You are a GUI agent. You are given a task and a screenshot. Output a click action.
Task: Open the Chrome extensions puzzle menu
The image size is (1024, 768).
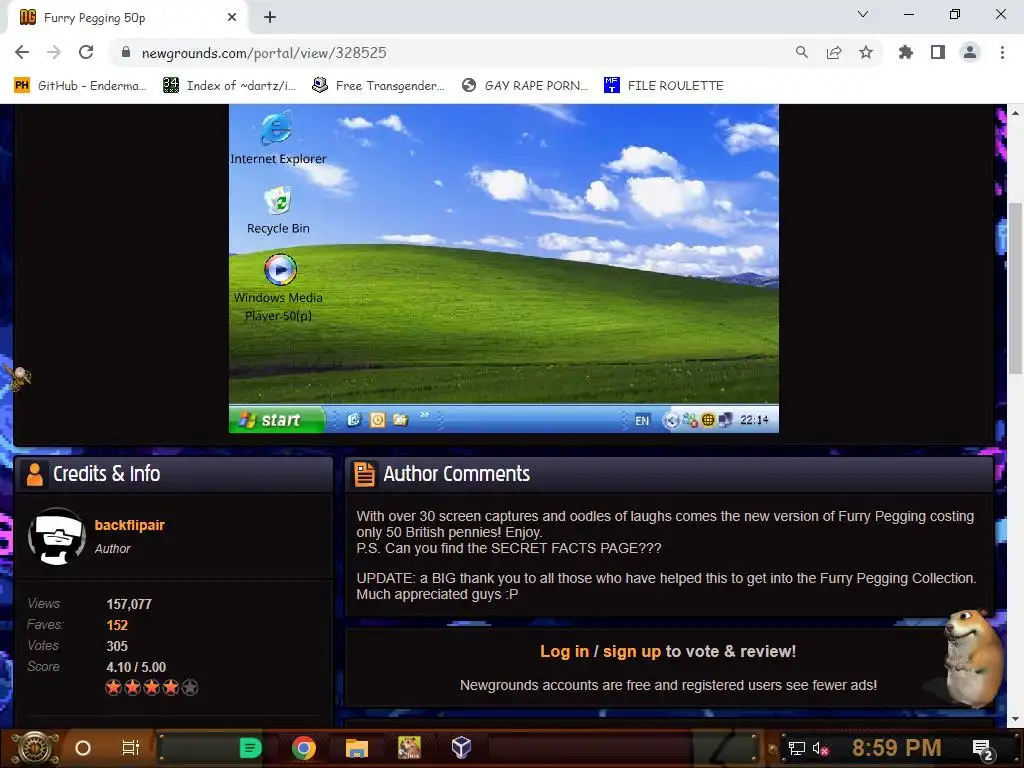(905, 52)
